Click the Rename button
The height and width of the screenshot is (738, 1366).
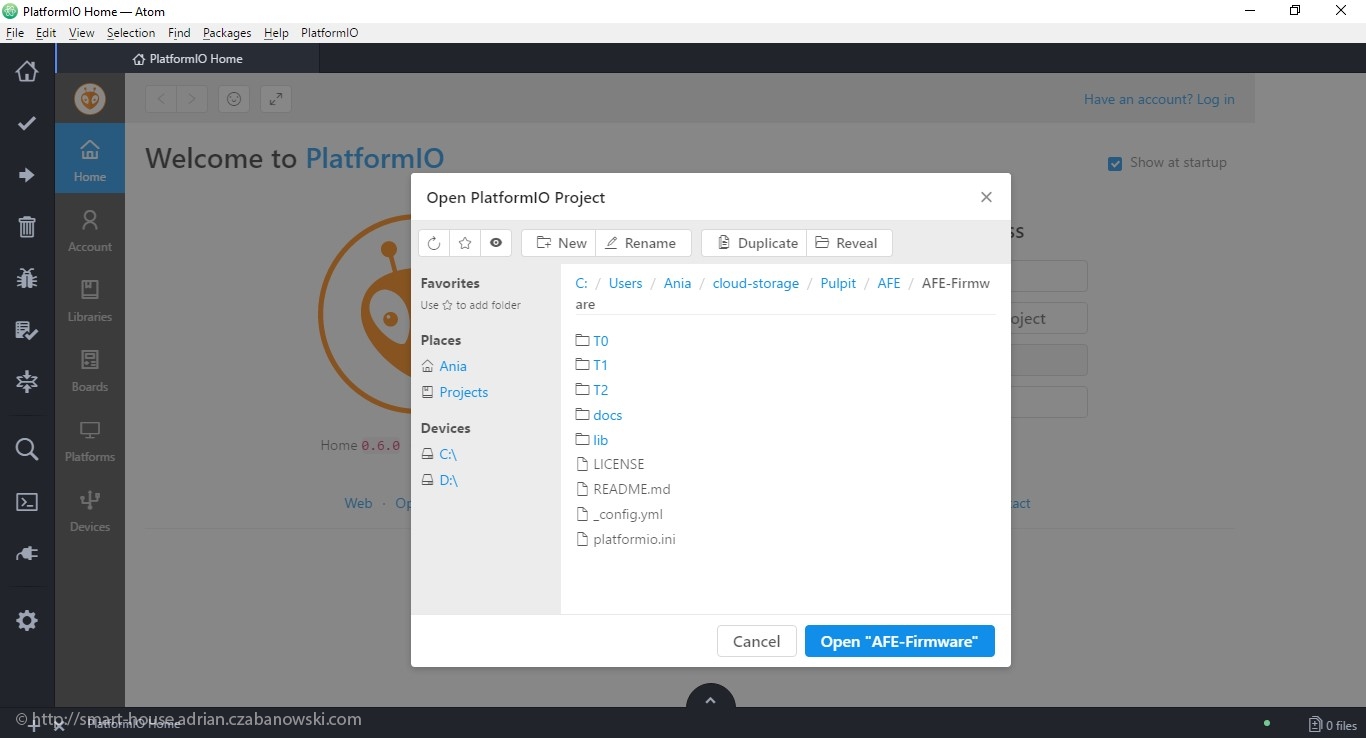tap(644, 243)
